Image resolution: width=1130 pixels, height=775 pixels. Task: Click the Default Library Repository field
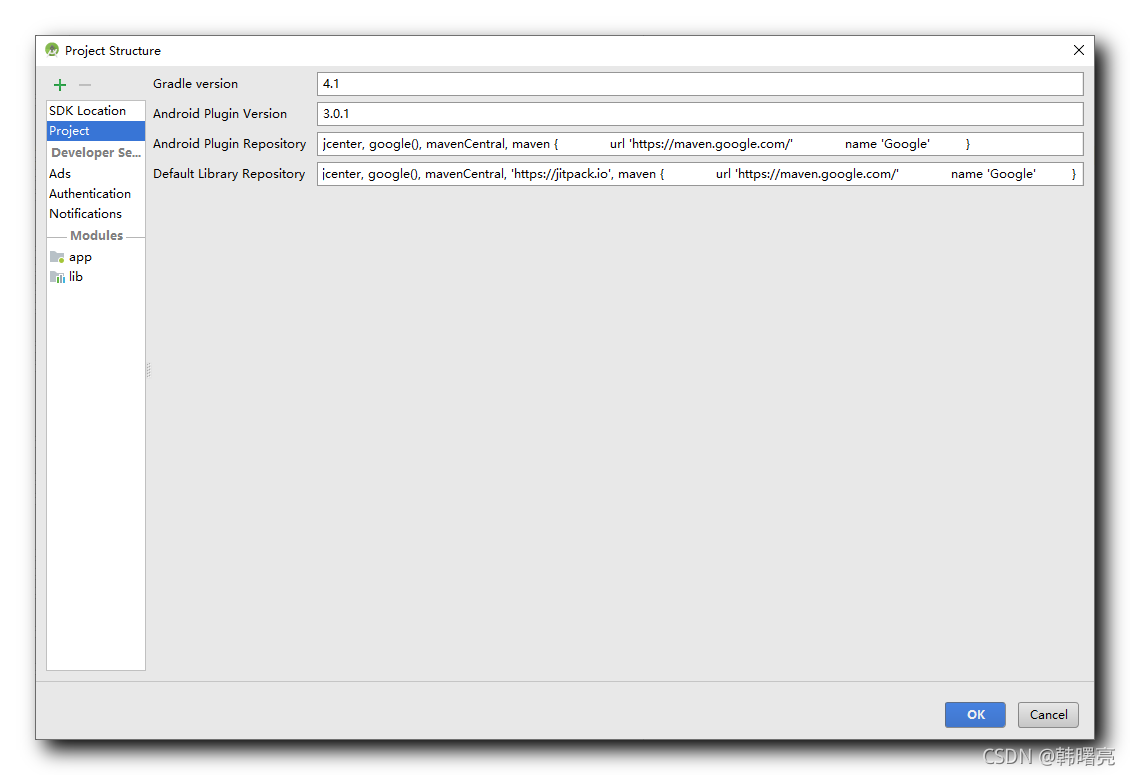click(700, 174)
